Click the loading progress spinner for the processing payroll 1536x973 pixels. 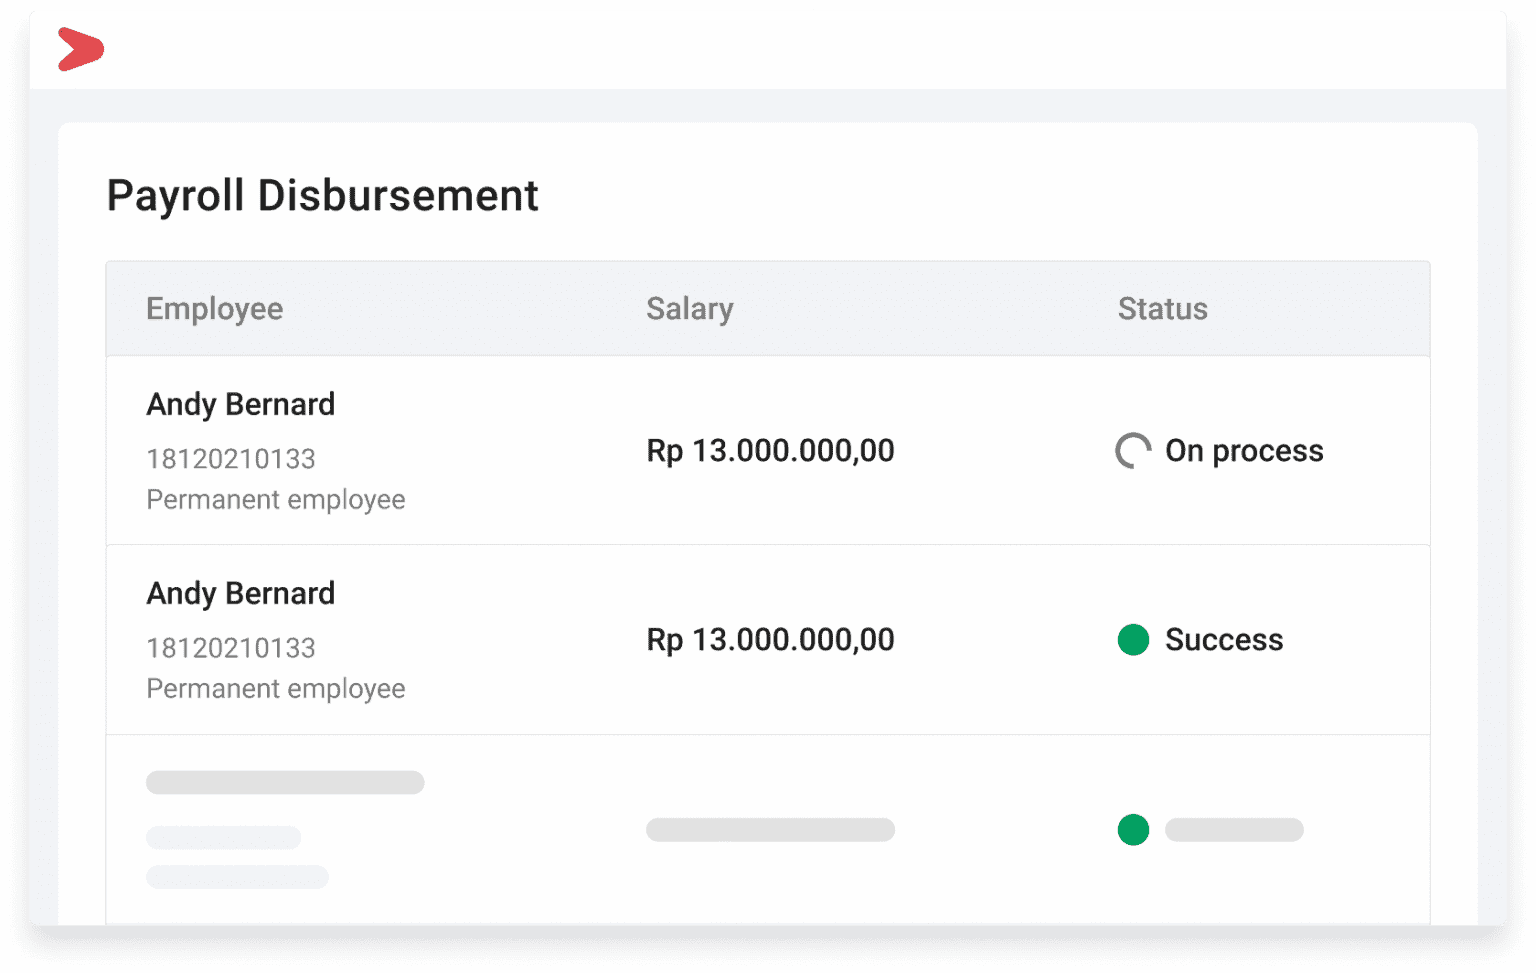coord(1133,450)
